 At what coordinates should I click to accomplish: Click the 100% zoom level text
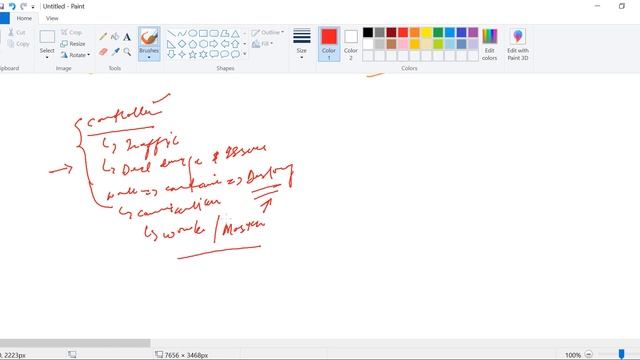573,355
